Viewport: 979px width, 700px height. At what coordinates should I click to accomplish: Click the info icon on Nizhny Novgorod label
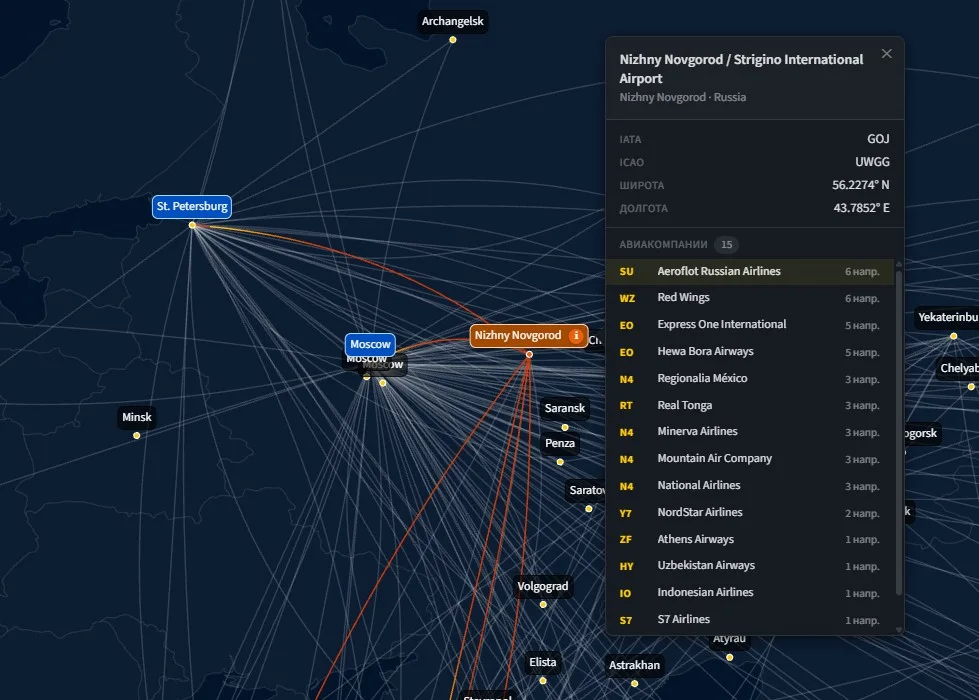[x=576, y=336]
